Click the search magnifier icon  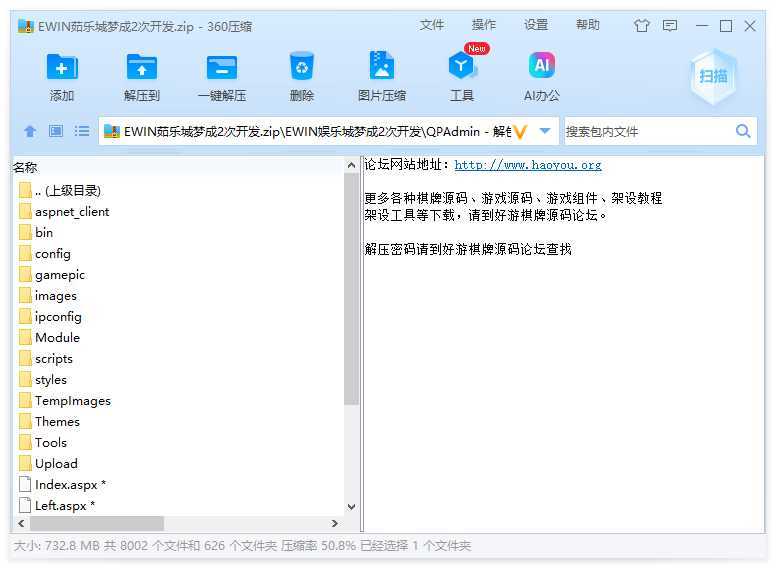(743, 131)
